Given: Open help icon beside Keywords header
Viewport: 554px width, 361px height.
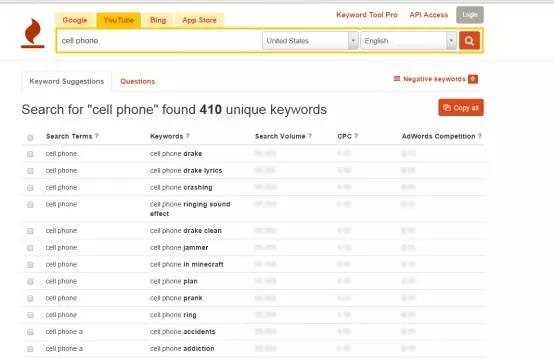Looking at the screenshot, I should pos(188,136).
